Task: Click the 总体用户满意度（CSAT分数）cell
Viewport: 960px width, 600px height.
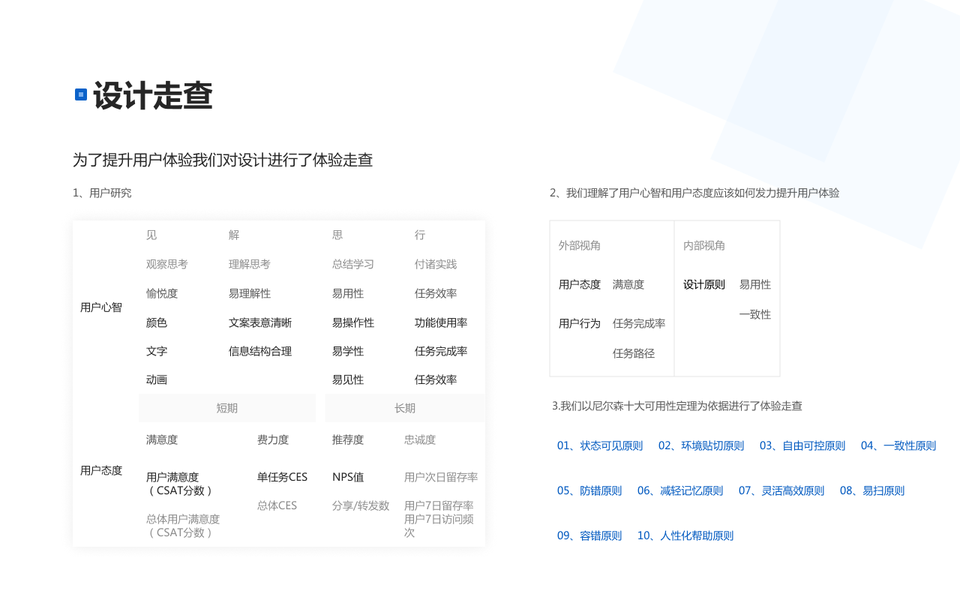Action: tap(182, 526)
